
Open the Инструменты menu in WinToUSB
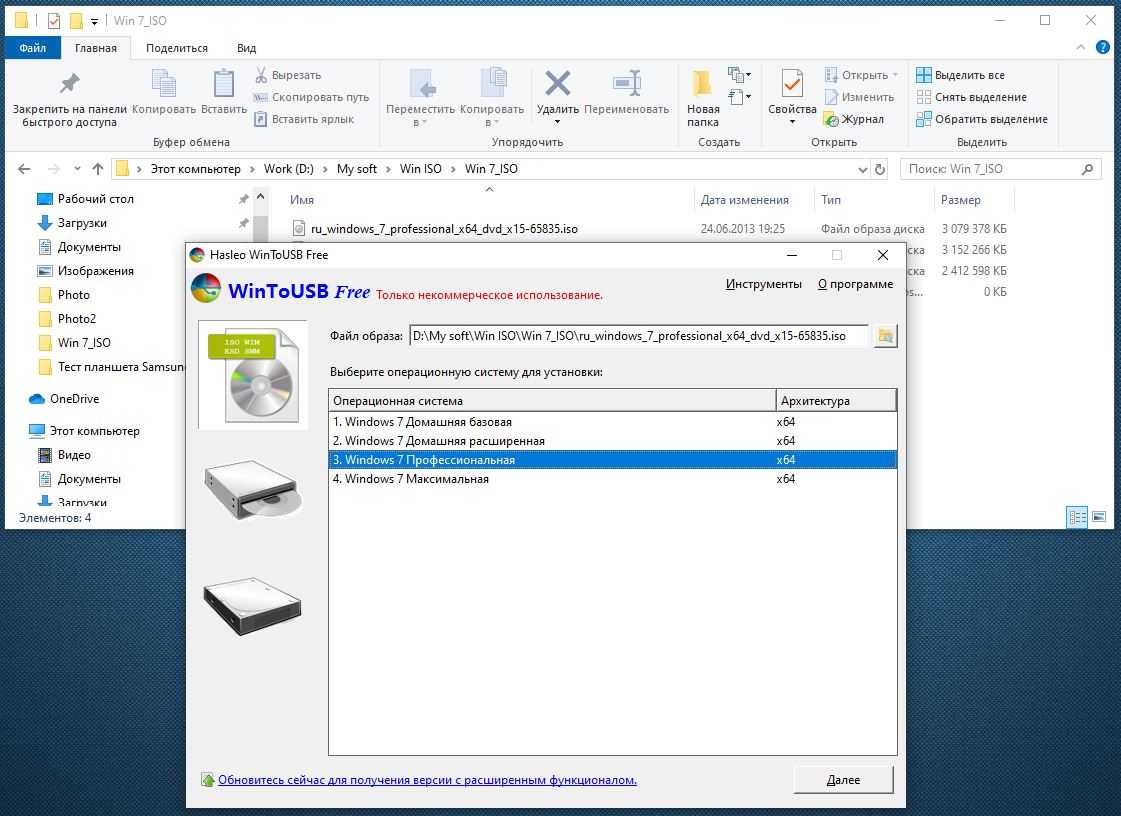tap(763, 284)
